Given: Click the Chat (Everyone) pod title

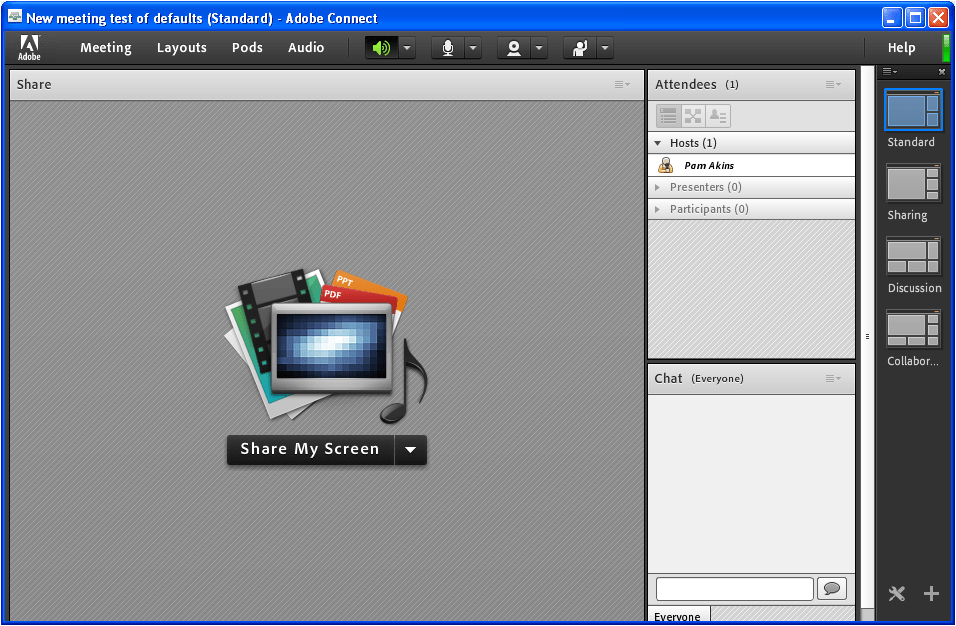Looking at the screenshot, I should click(x=699, y=379).
